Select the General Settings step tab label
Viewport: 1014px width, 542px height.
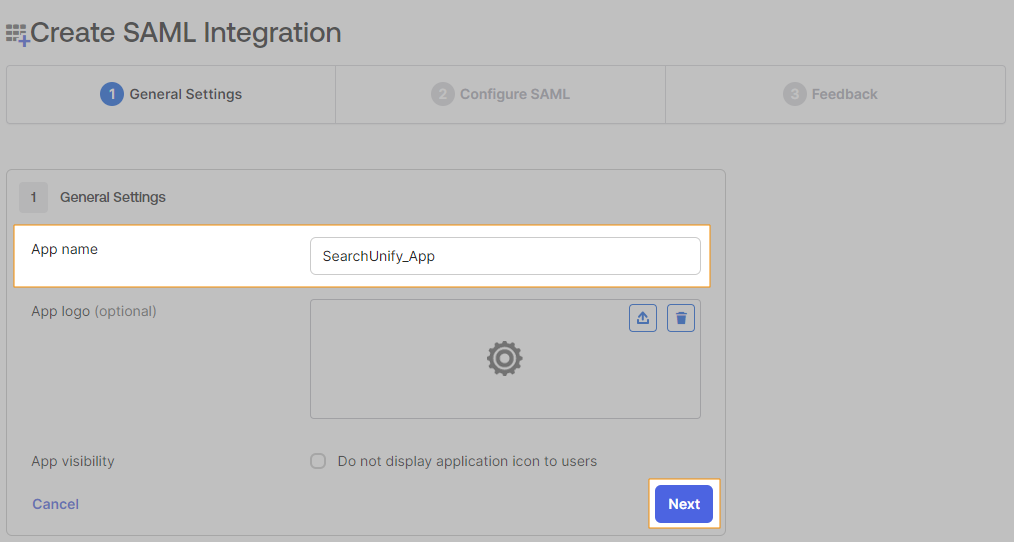click(186, 94)
